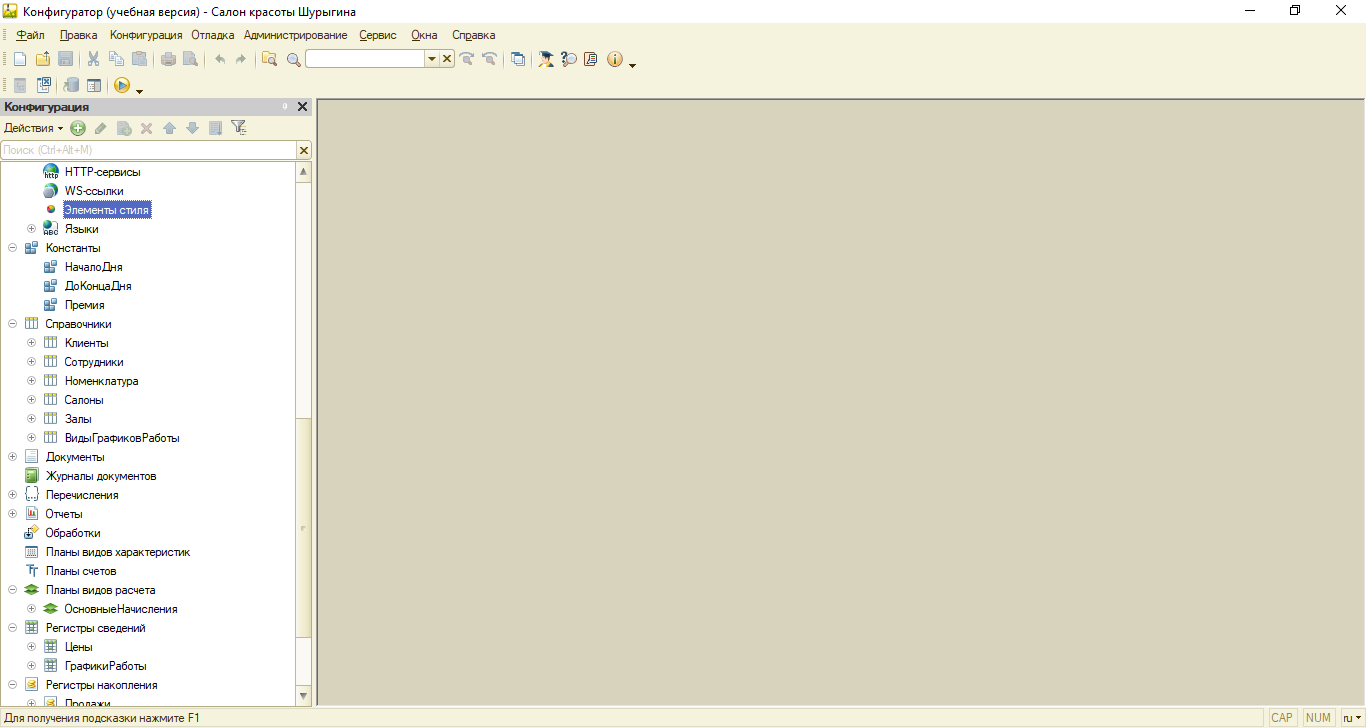This screenshot has width=1366, height=728.
Task: Clear the configuration search field with X
Action: [304, 150]
